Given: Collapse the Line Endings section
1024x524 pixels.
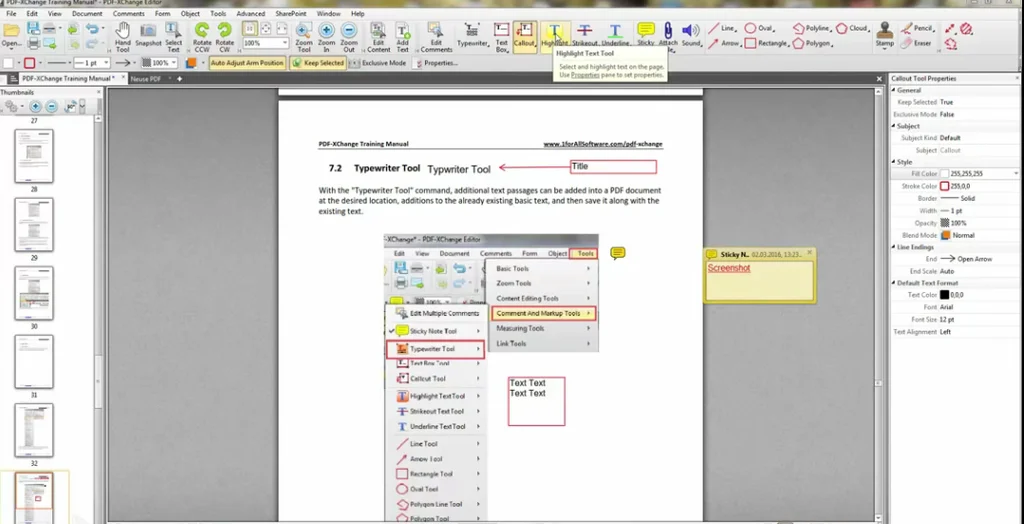Looking at the screenshot, I should 894,247.
